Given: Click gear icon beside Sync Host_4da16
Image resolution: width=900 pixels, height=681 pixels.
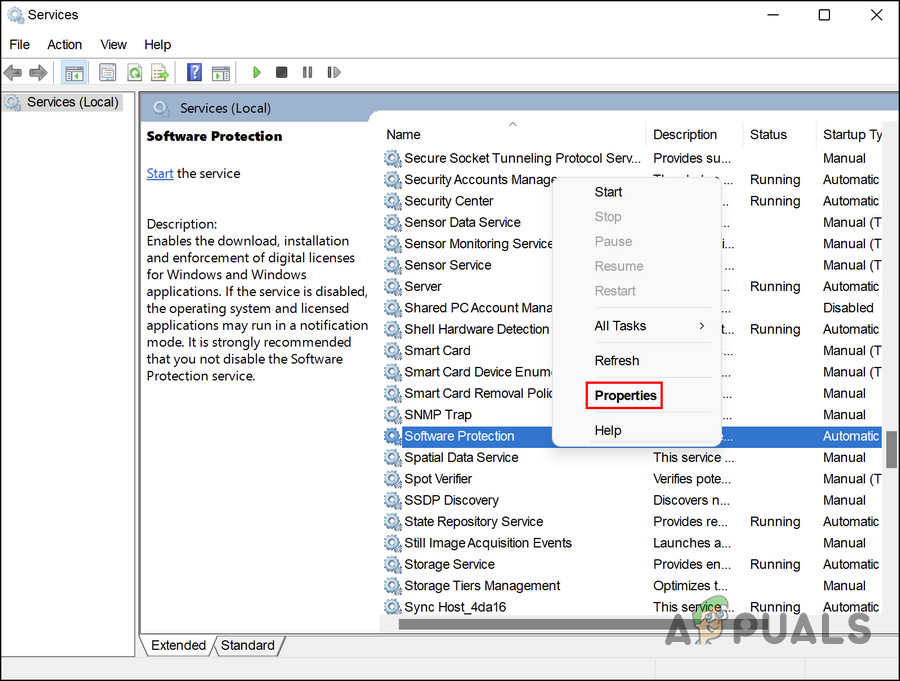Looking at the screenshot, I should click(393, 607).
